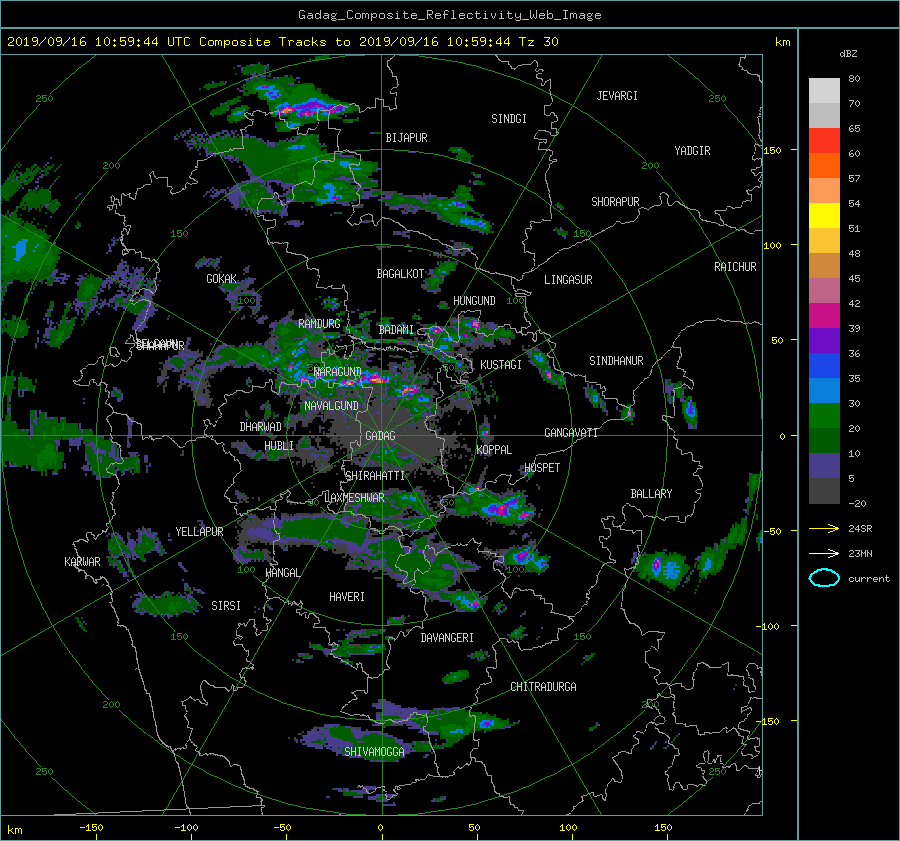The height and width of the screenshot is (841, 900).
Task: Click the YADGIR city label
Action: click(x=692, y=151)
